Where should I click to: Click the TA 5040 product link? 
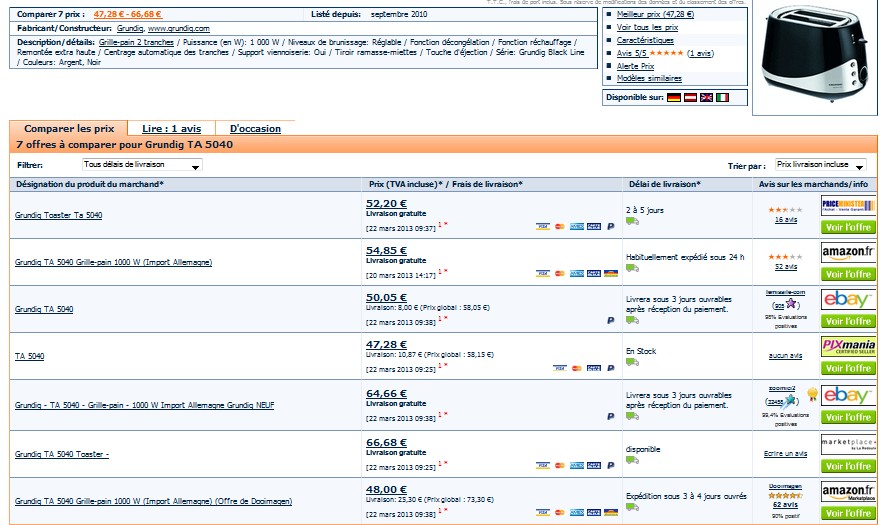[x=29, y=356]
